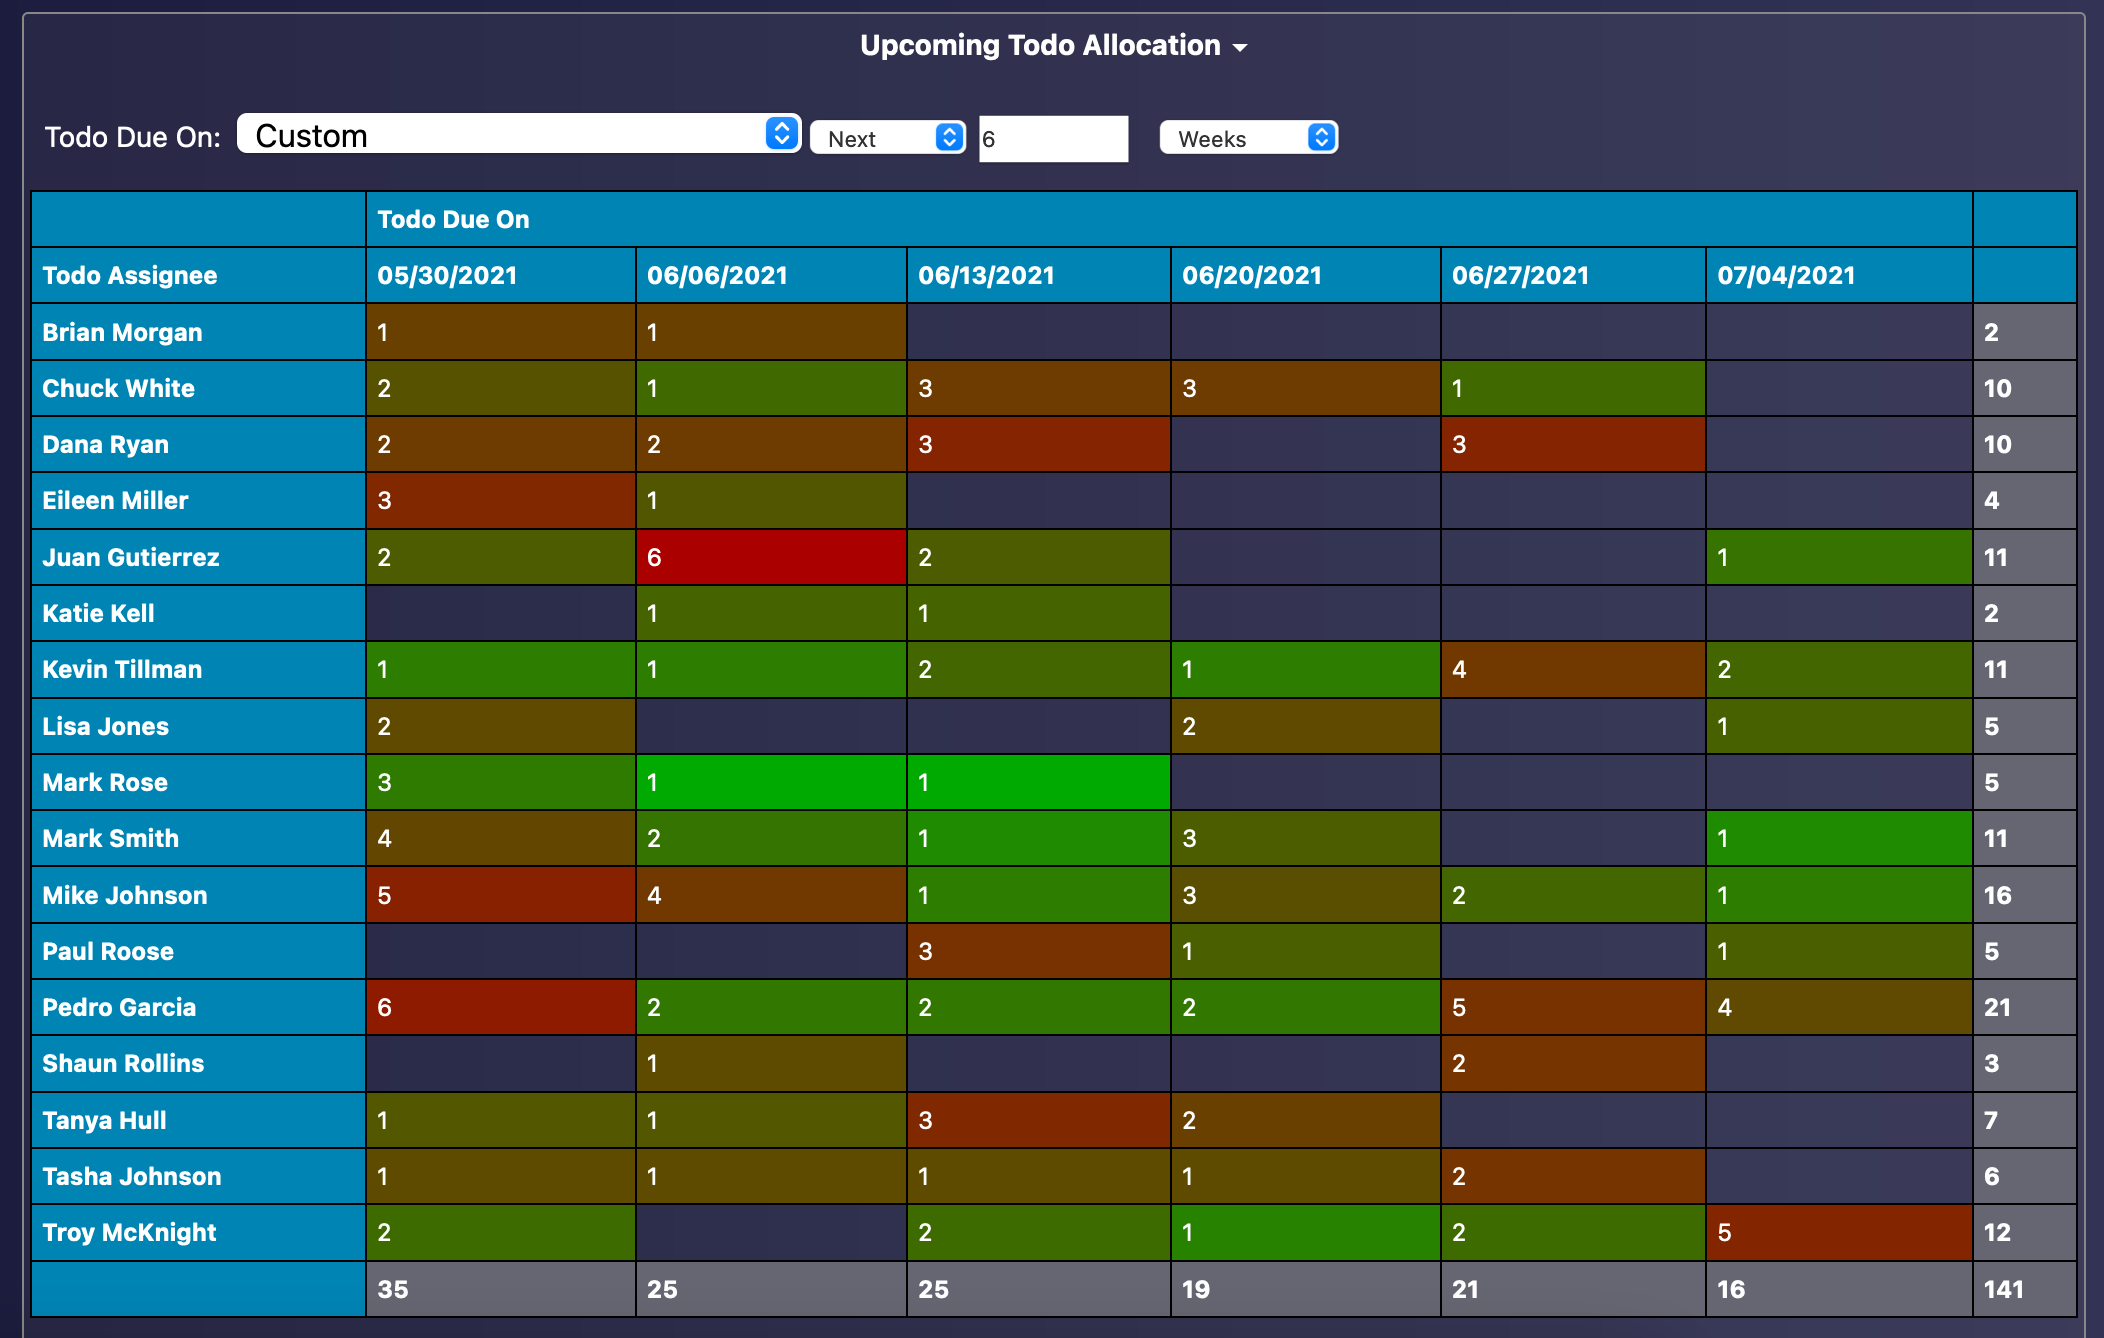Click the Troy McKnight row label
This screenshot has width=2104, height=1338.
coord(198,1232)
